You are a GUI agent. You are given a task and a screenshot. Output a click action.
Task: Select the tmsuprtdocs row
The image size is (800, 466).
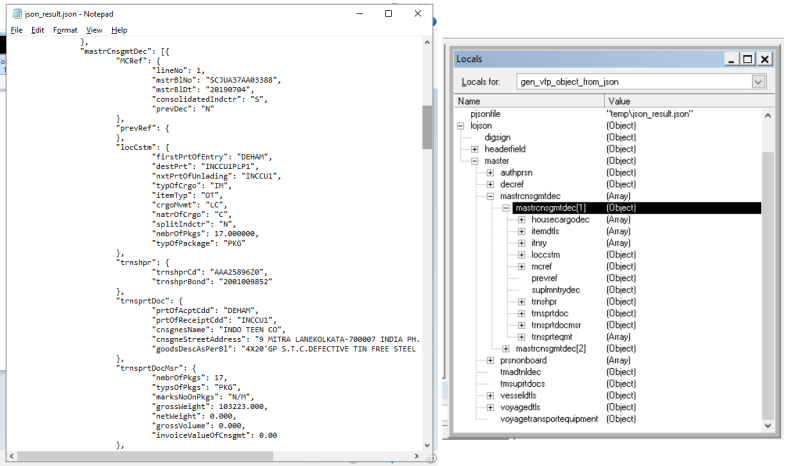pyautogui.click(x=608, y=384)
